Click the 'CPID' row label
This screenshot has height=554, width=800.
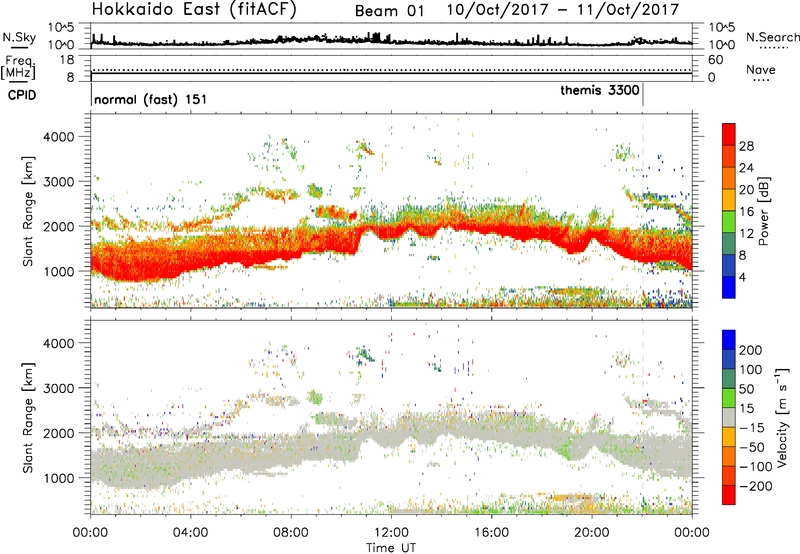click(x=22, y=95)
